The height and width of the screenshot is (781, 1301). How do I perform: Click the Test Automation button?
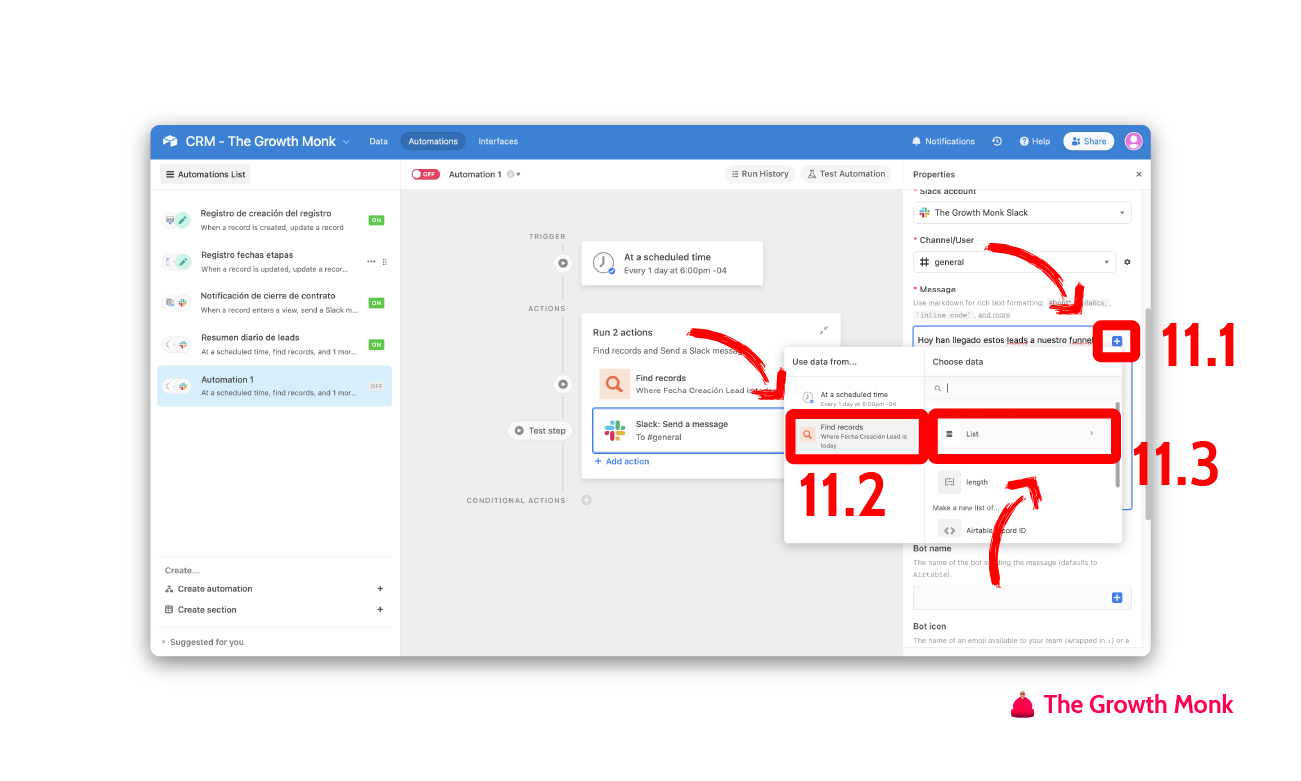pos(846,174)
